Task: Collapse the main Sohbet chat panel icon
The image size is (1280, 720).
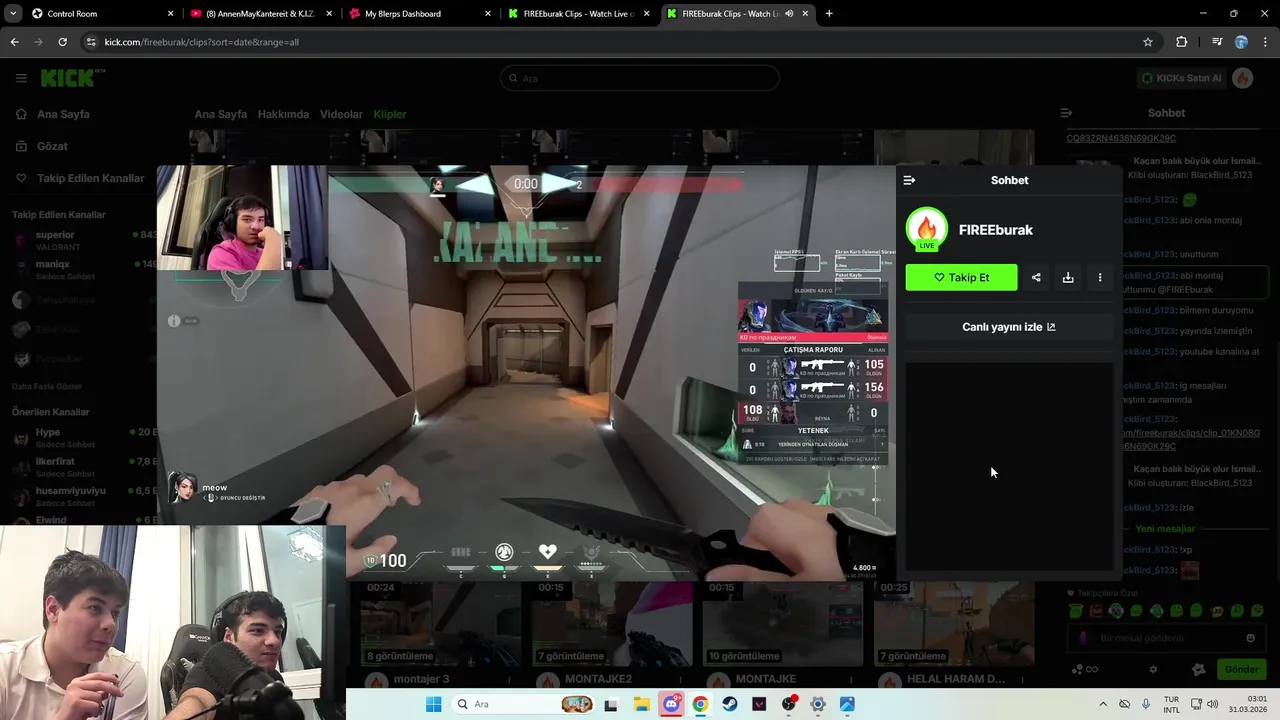Action: (x=1066, y=113)
